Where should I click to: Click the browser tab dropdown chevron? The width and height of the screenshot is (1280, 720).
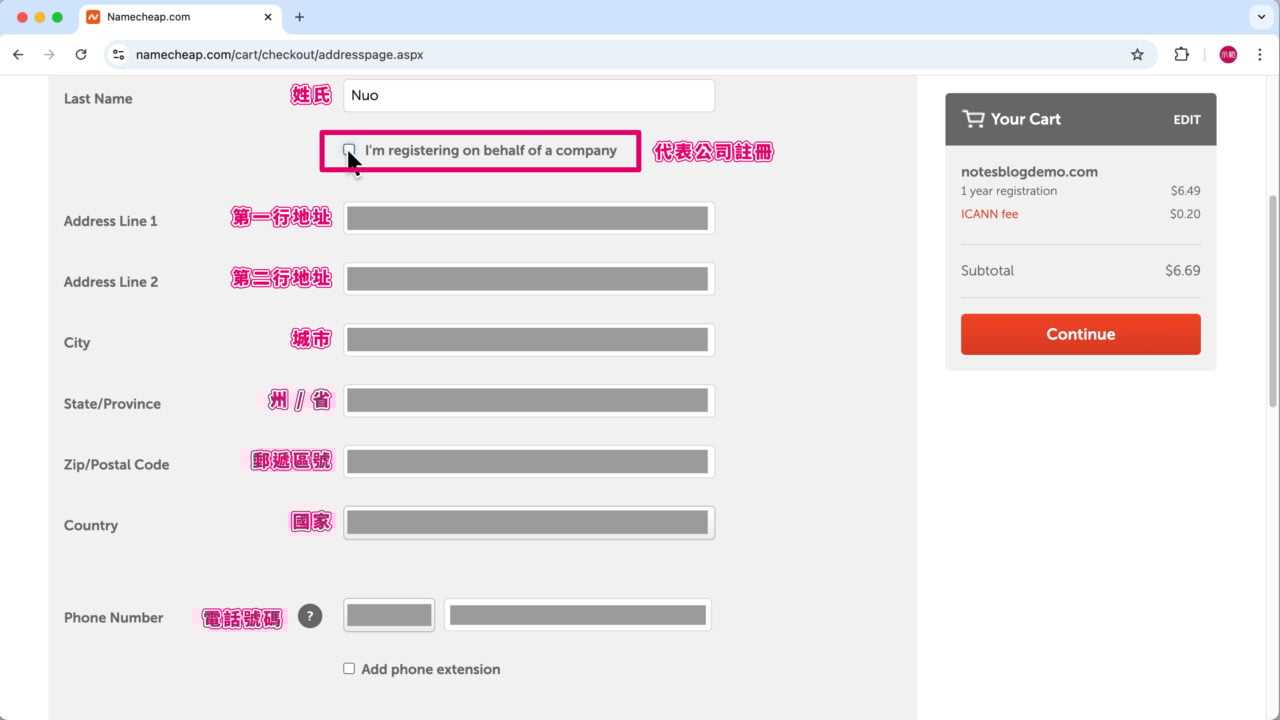(1261, 17)
